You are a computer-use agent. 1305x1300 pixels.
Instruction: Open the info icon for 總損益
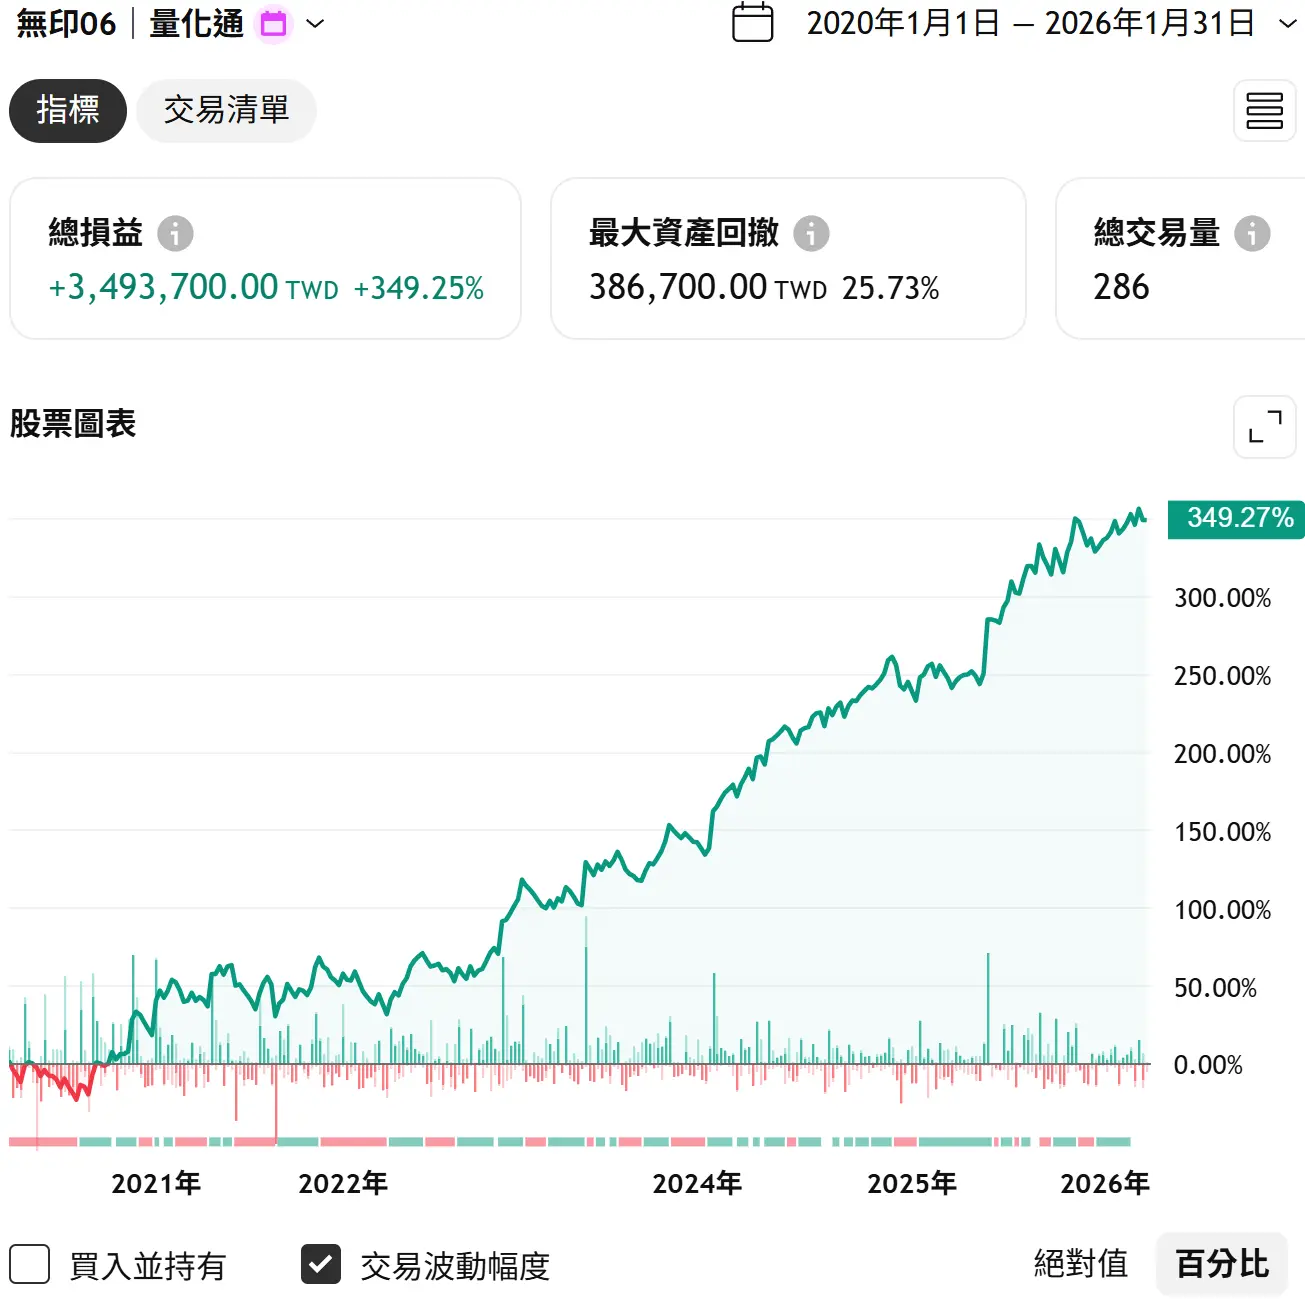[175, 233]
